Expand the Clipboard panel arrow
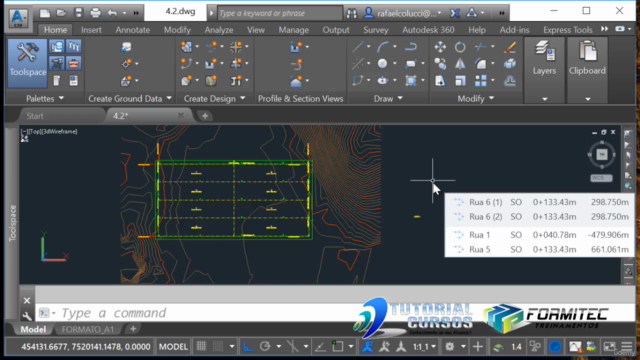Screen dimensions: 640x360 tap(587, 99)
